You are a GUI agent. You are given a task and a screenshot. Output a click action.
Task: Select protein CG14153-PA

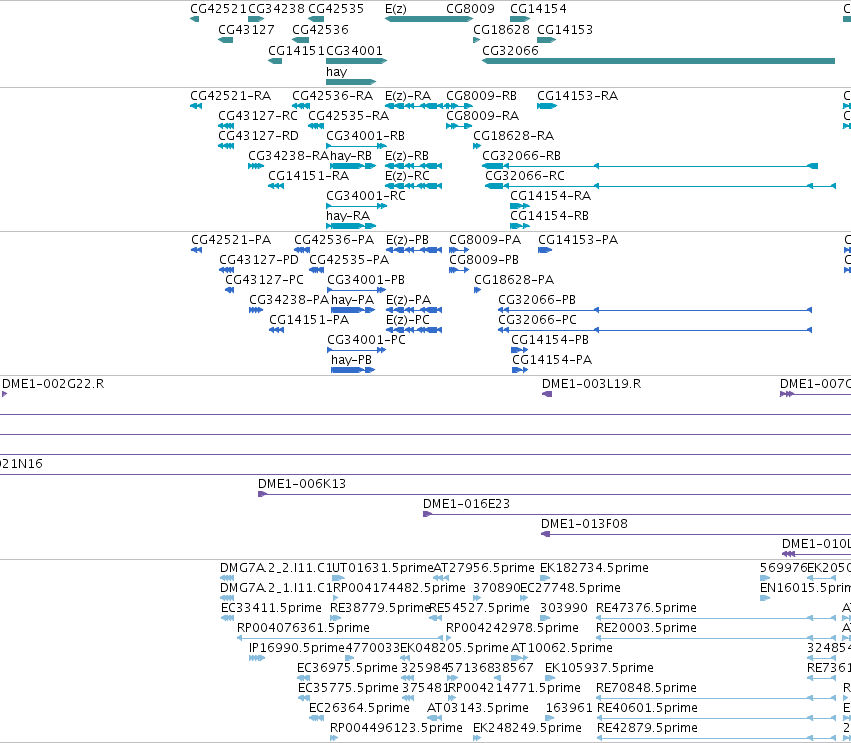point(578,240)
